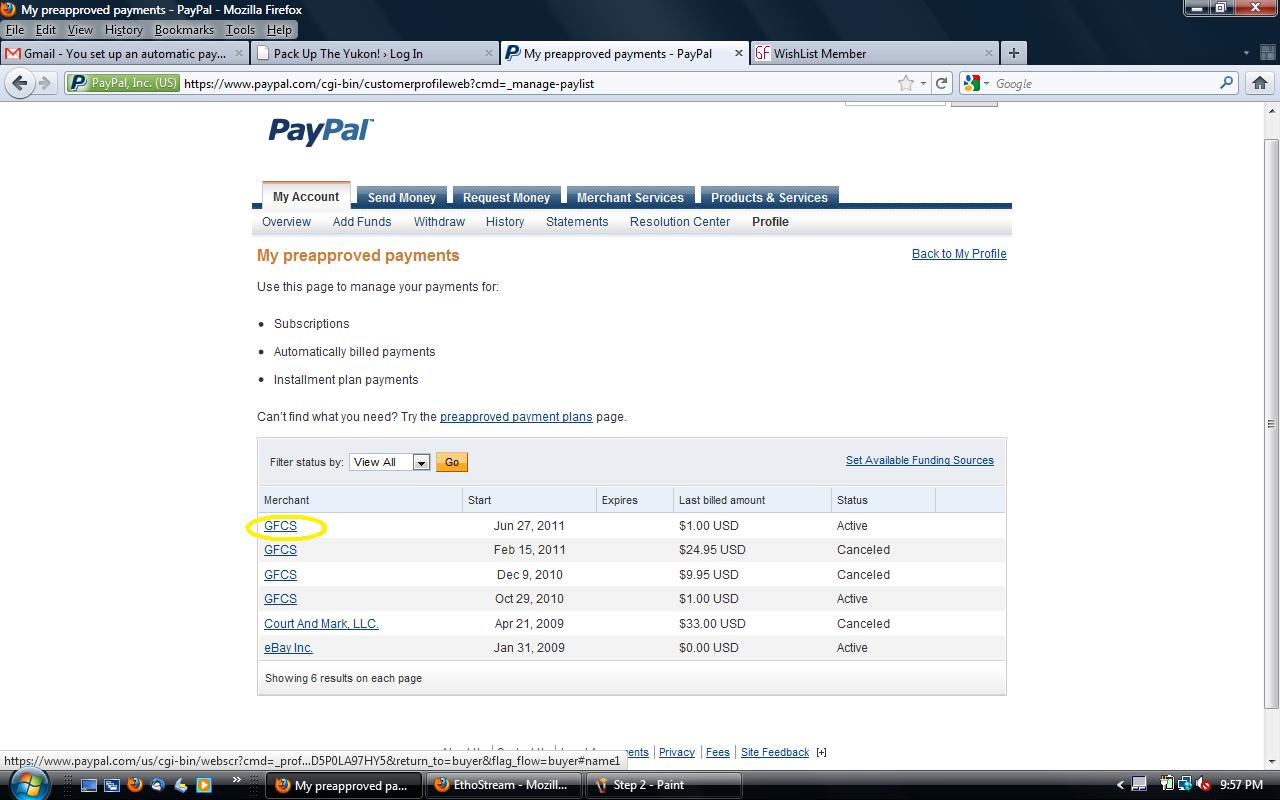
Task: Open the URL history dropdown arrow
Action: [x=923, y=83]
